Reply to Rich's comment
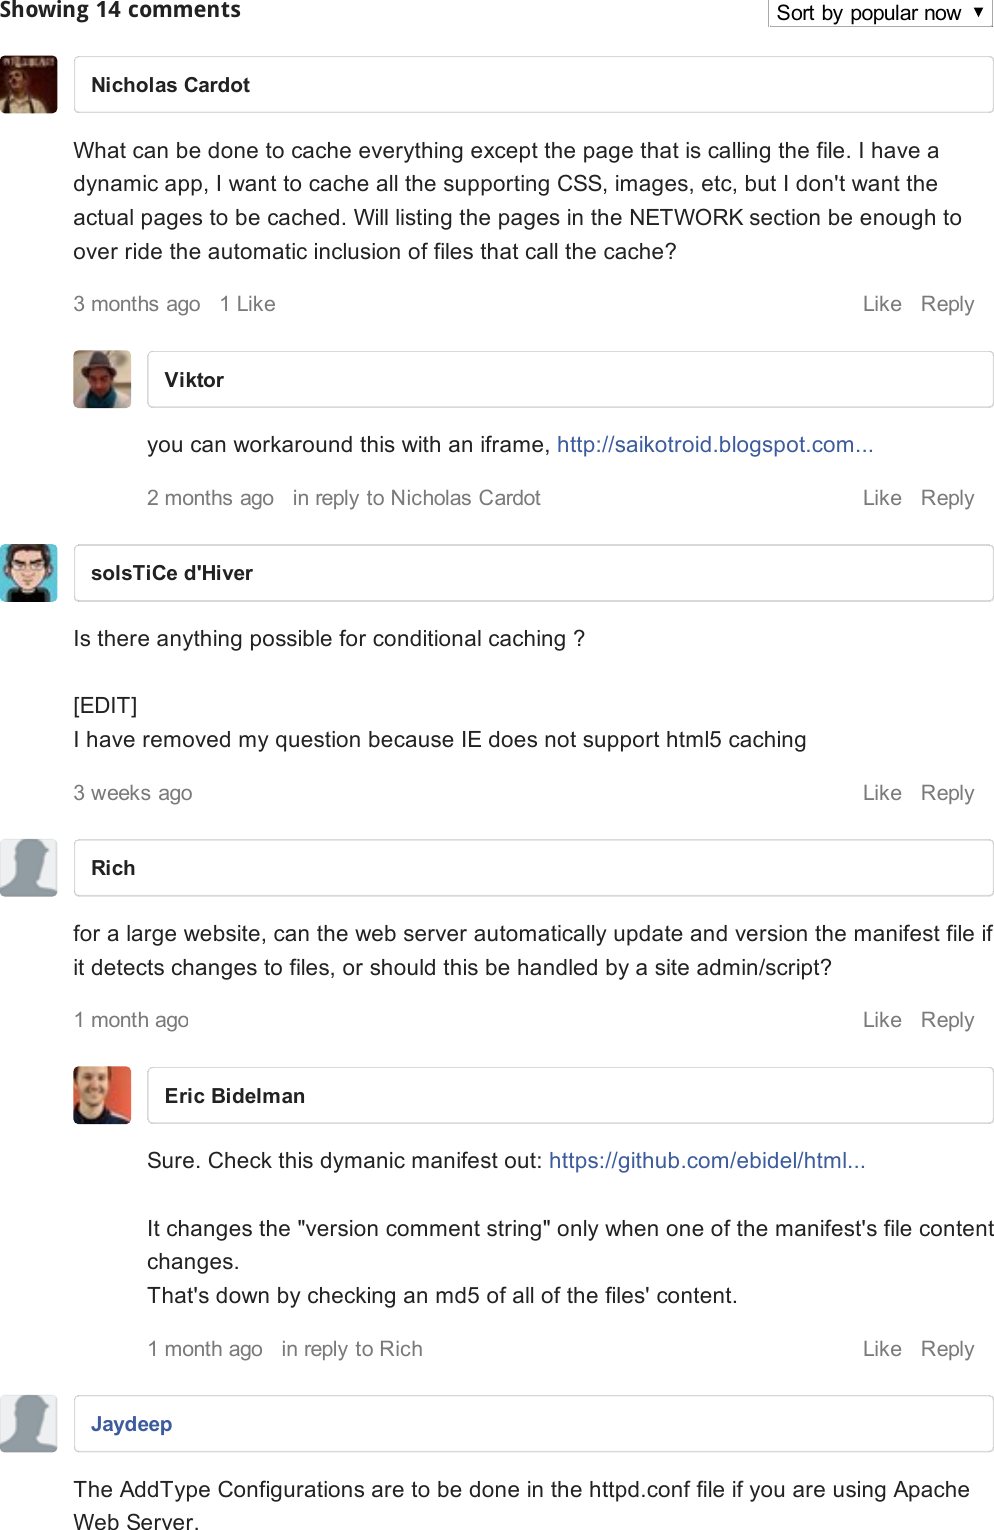Viewport: 994px width, 1530px height. coord(947,1020)
